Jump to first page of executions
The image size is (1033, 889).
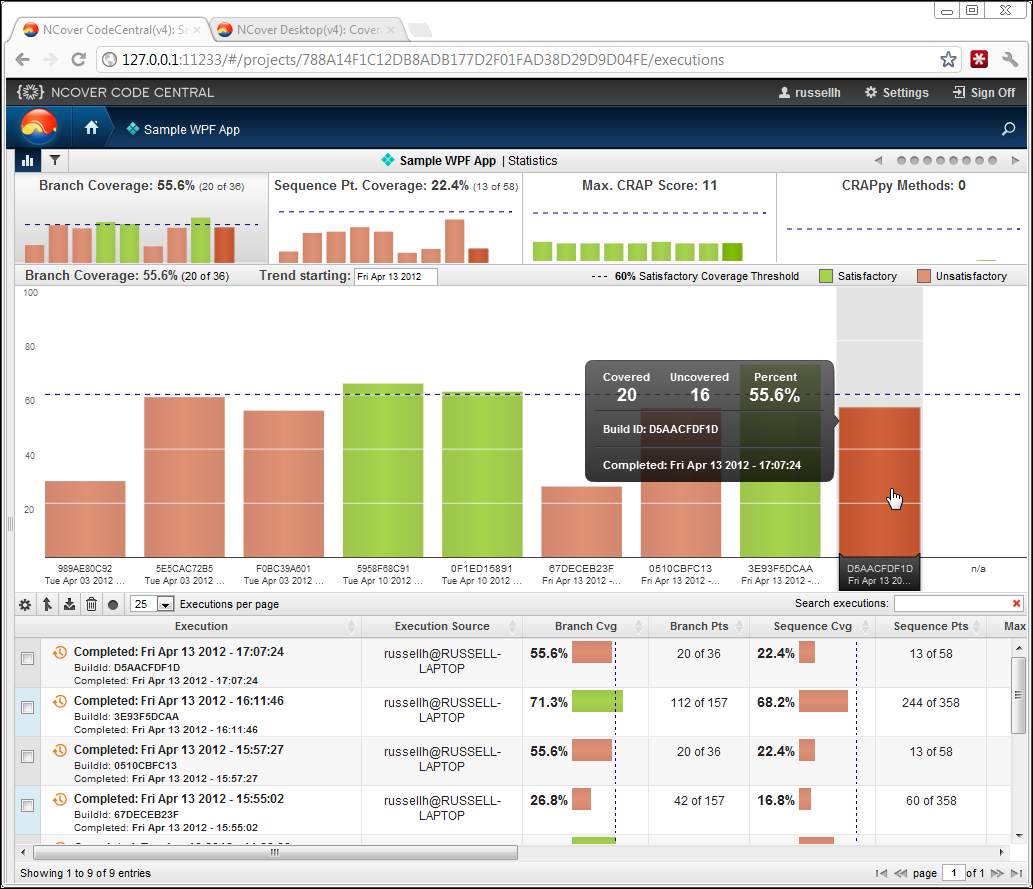(x=881, y=873)
